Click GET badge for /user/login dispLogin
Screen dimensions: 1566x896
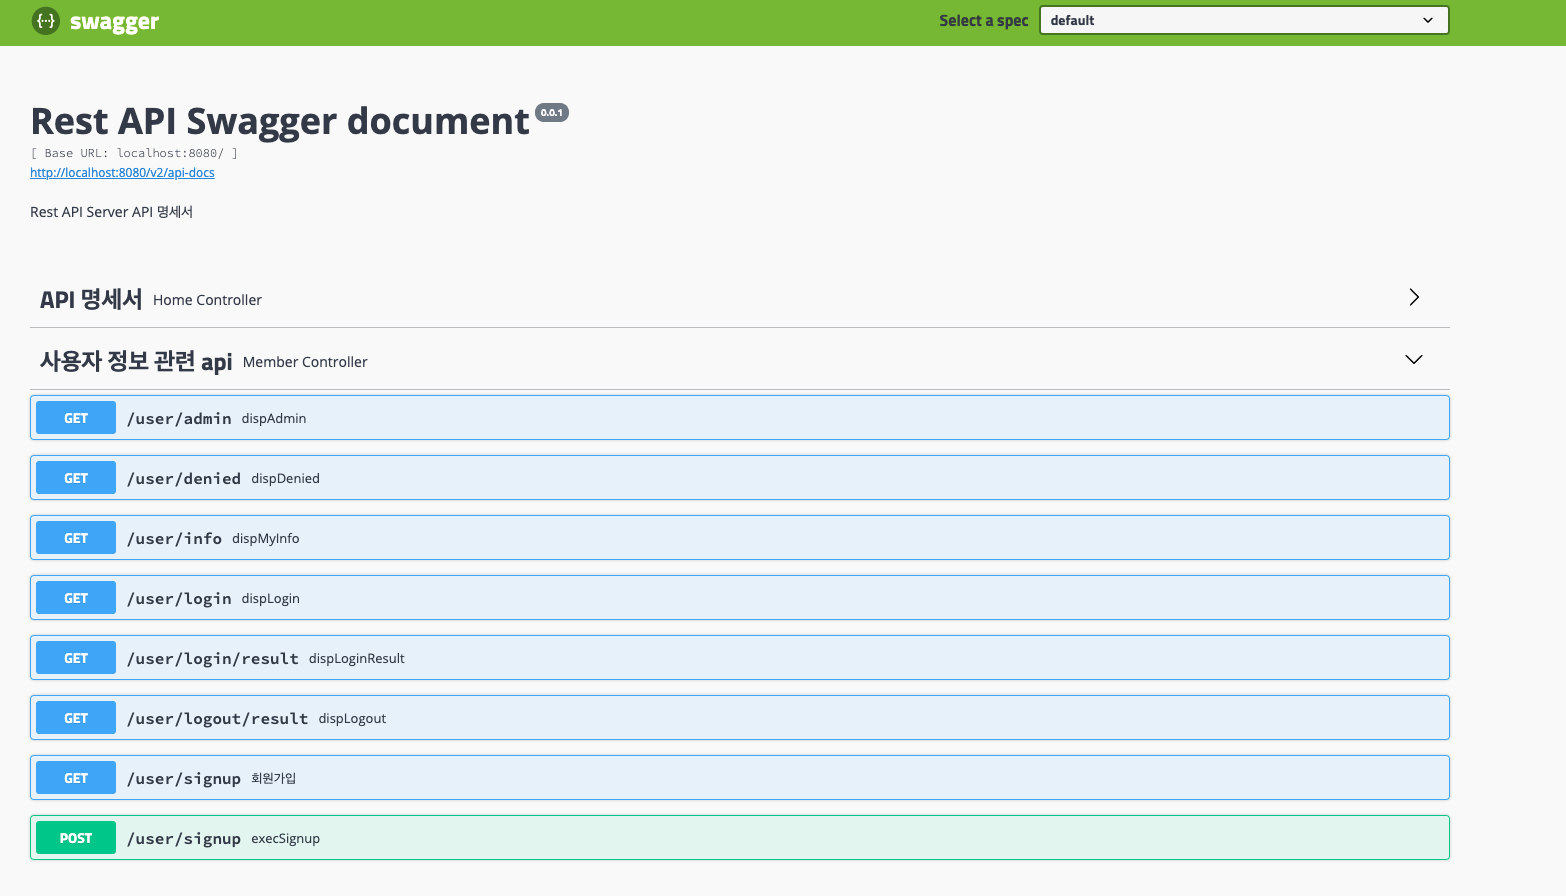[76, 598]
